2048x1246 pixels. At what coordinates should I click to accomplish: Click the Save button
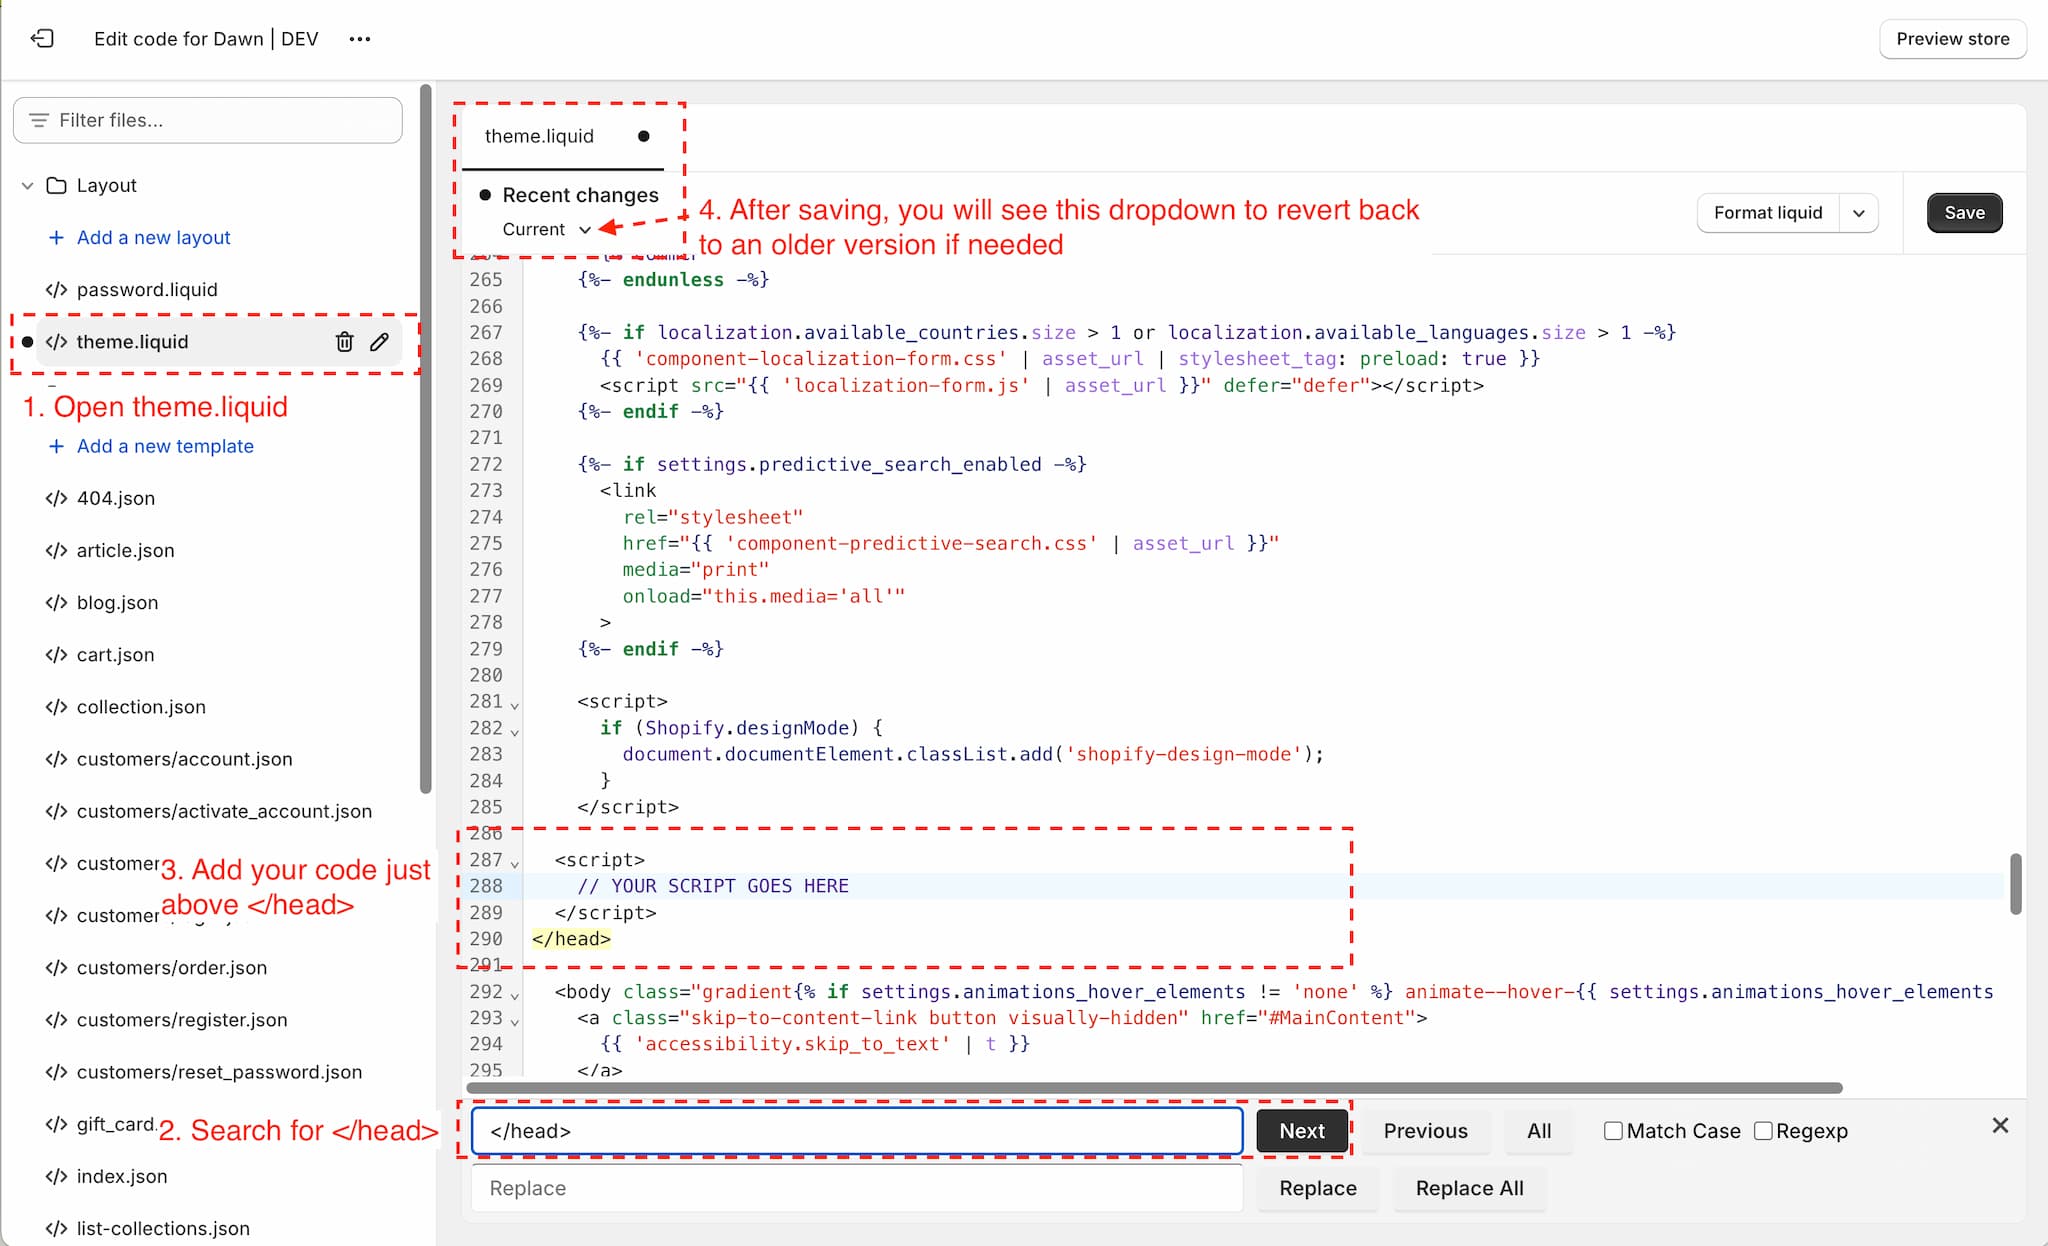tap(1964, 213)
